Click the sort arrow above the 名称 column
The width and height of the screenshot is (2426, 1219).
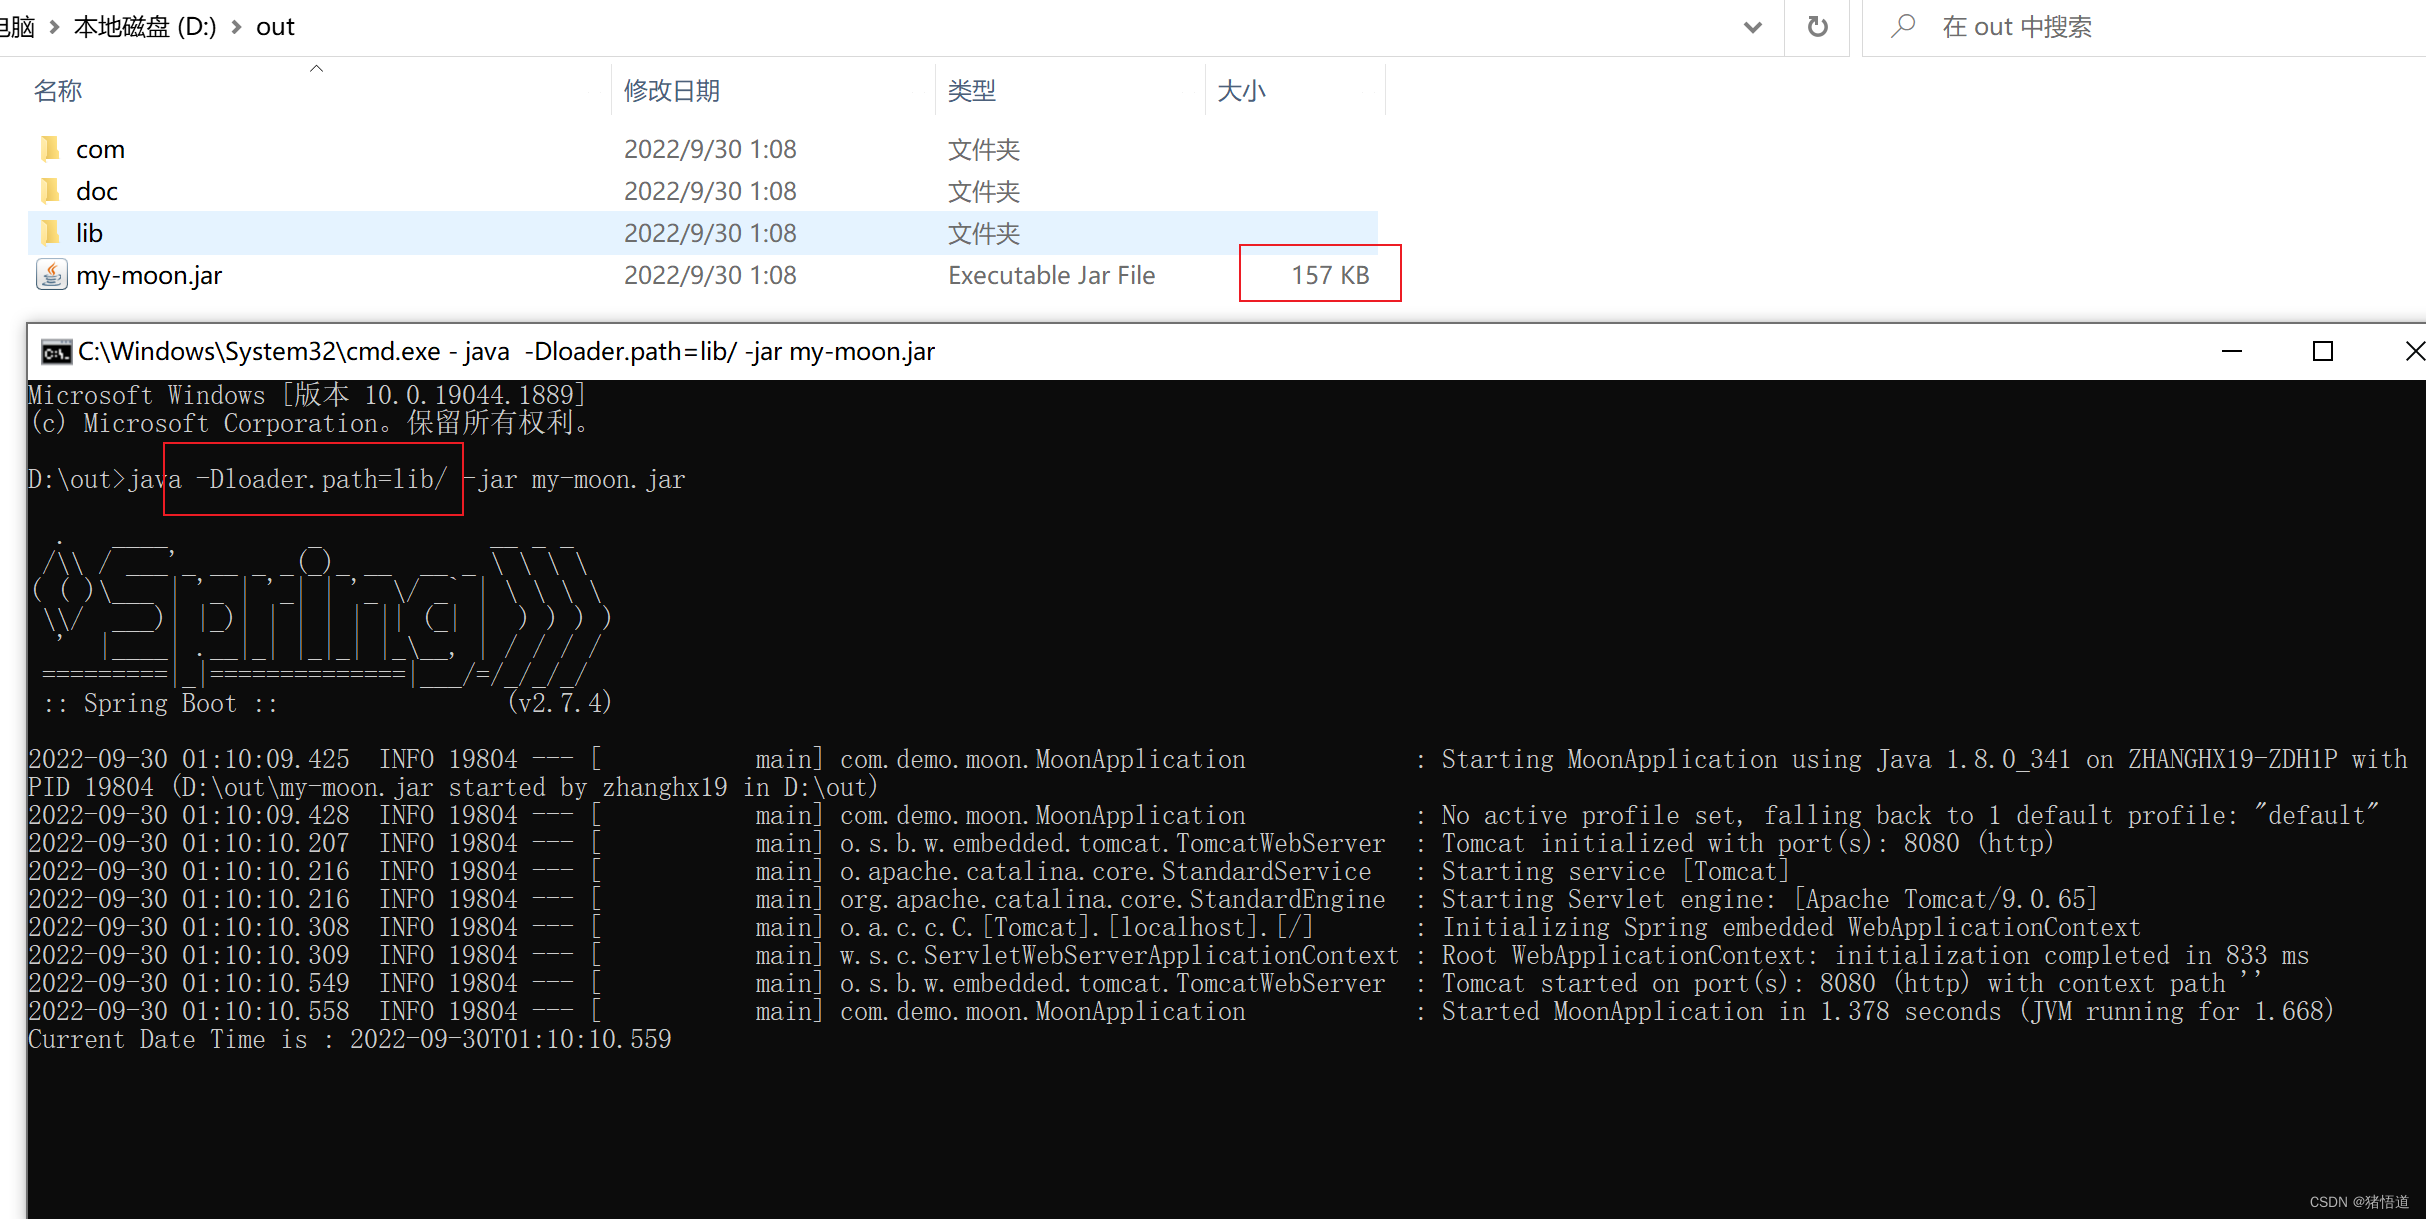(316, 68)
